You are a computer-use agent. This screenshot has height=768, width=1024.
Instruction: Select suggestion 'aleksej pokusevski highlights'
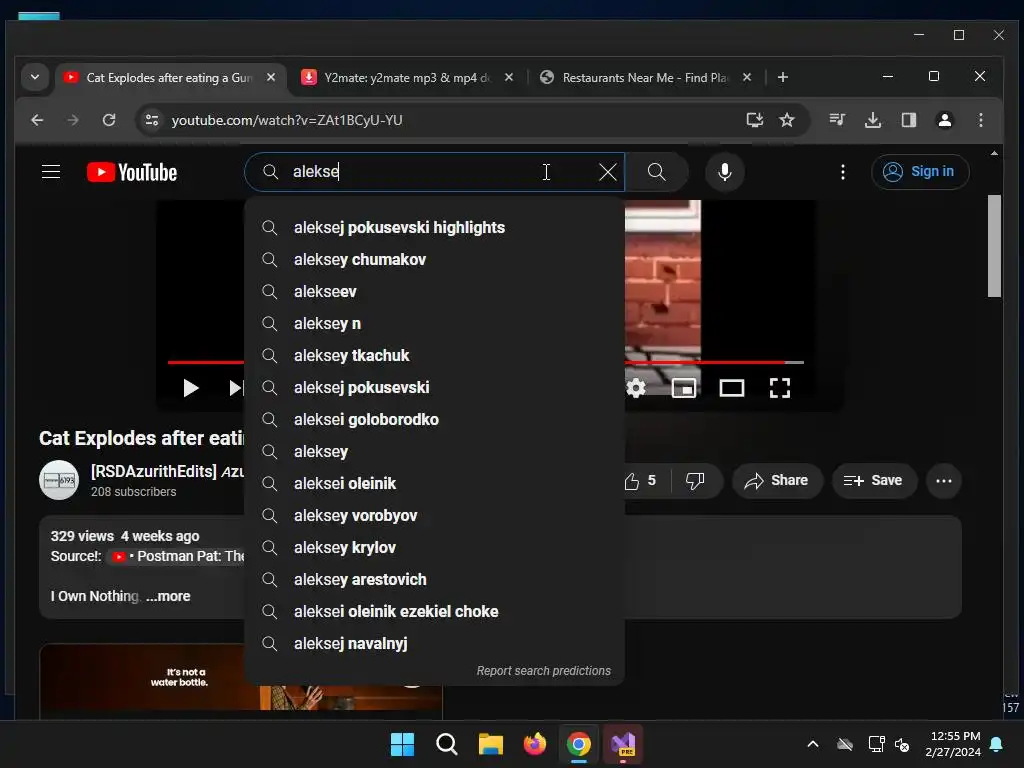434,227
